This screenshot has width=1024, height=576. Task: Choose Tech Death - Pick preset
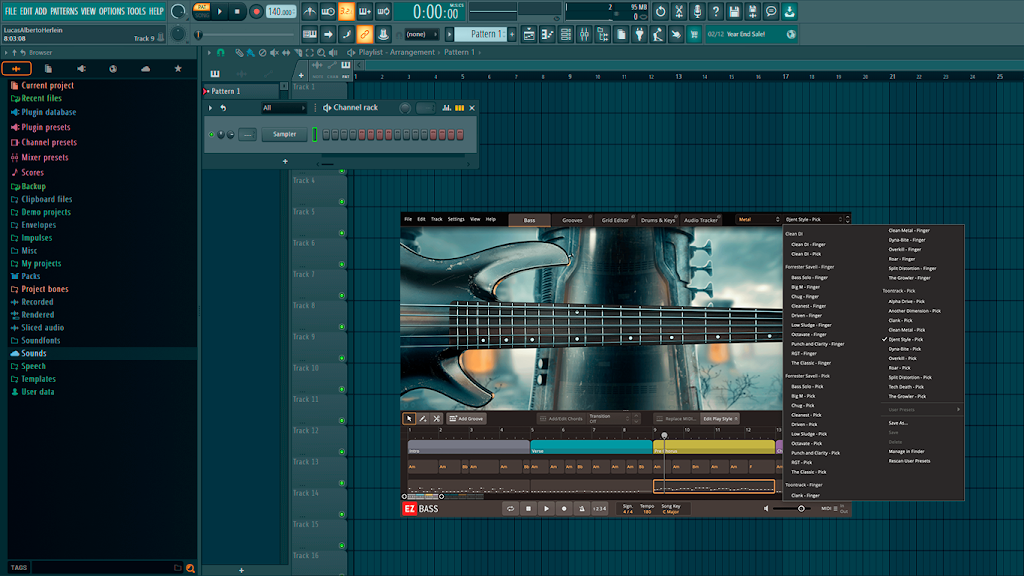point(906,387)
